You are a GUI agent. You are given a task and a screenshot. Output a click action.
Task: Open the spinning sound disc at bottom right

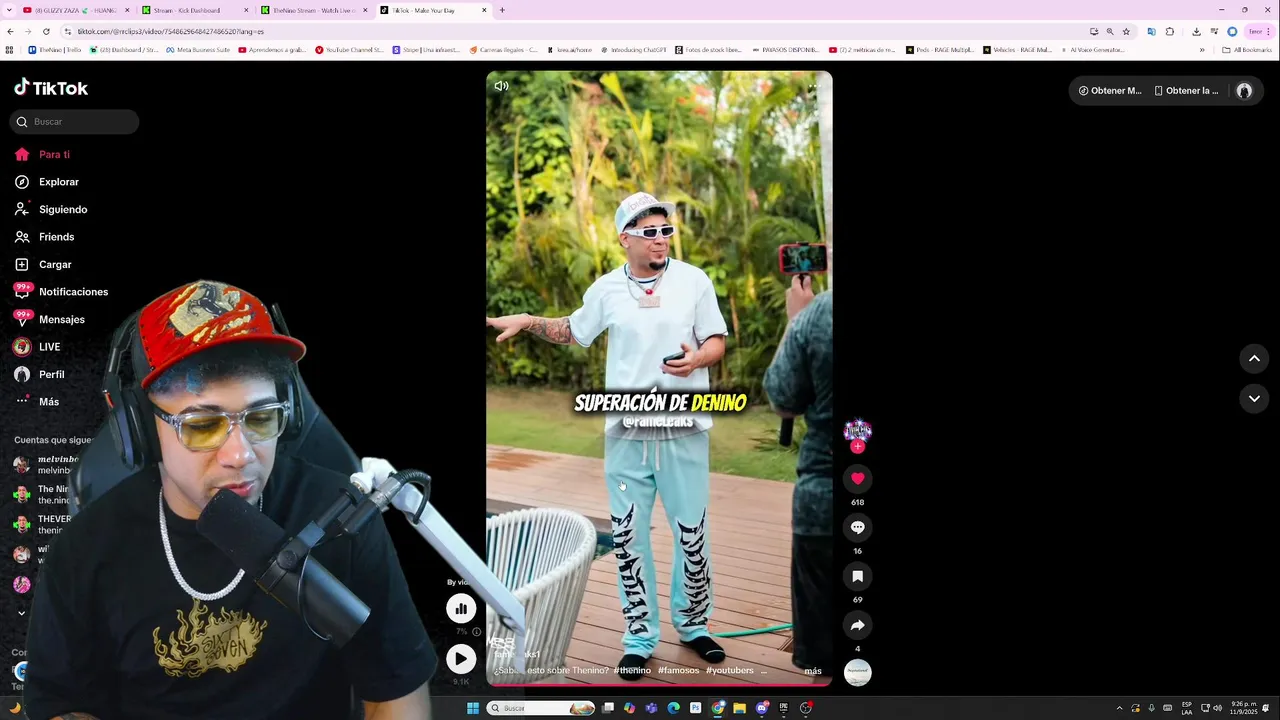click(x=857, y=673)
